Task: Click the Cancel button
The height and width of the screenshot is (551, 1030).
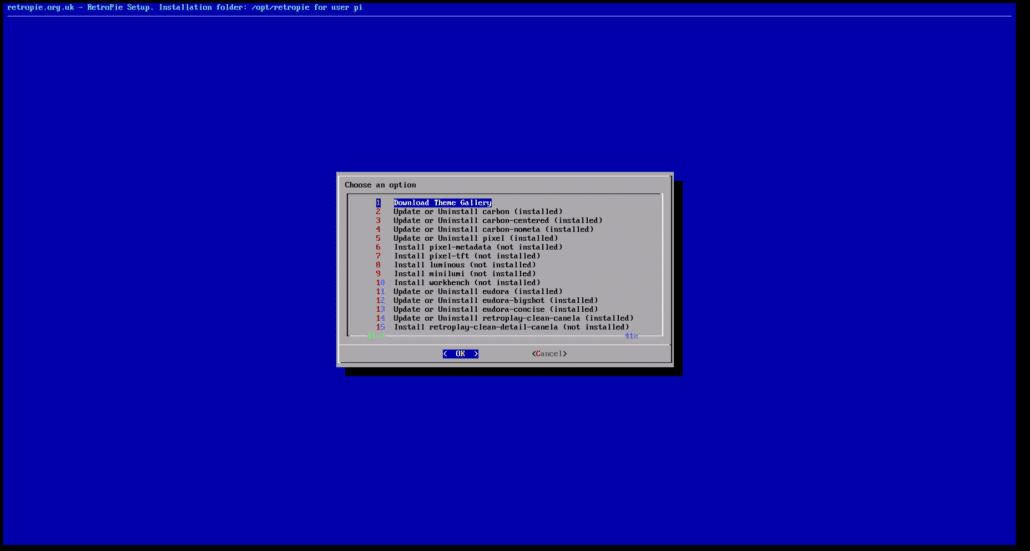Action: [x=549, y=354]
